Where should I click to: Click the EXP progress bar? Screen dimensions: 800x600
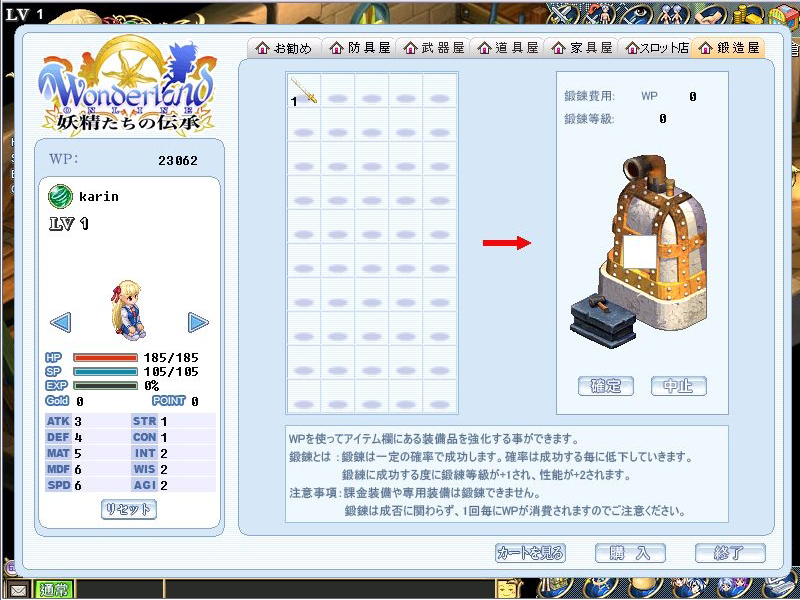pyautogui.click(x=106, y=386)
